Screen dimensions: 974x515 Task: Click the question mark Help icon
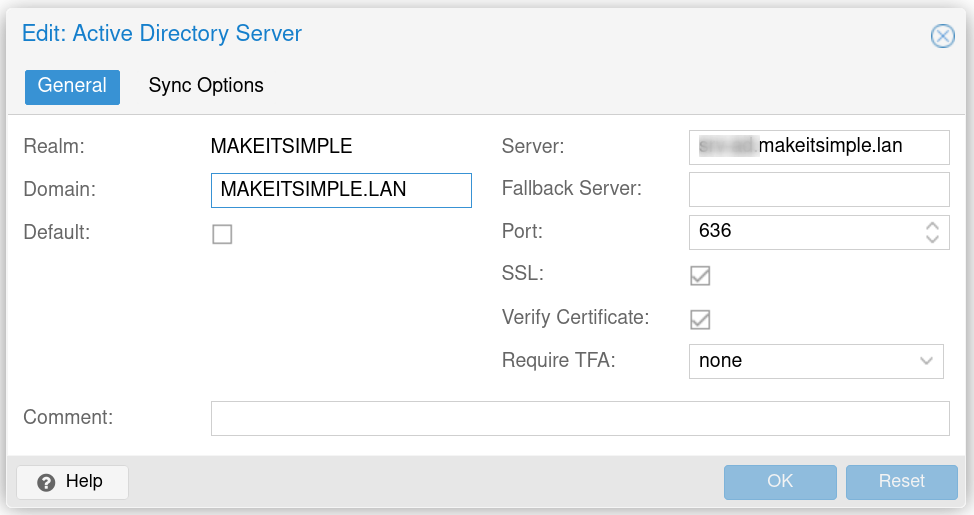coord(45,482)
